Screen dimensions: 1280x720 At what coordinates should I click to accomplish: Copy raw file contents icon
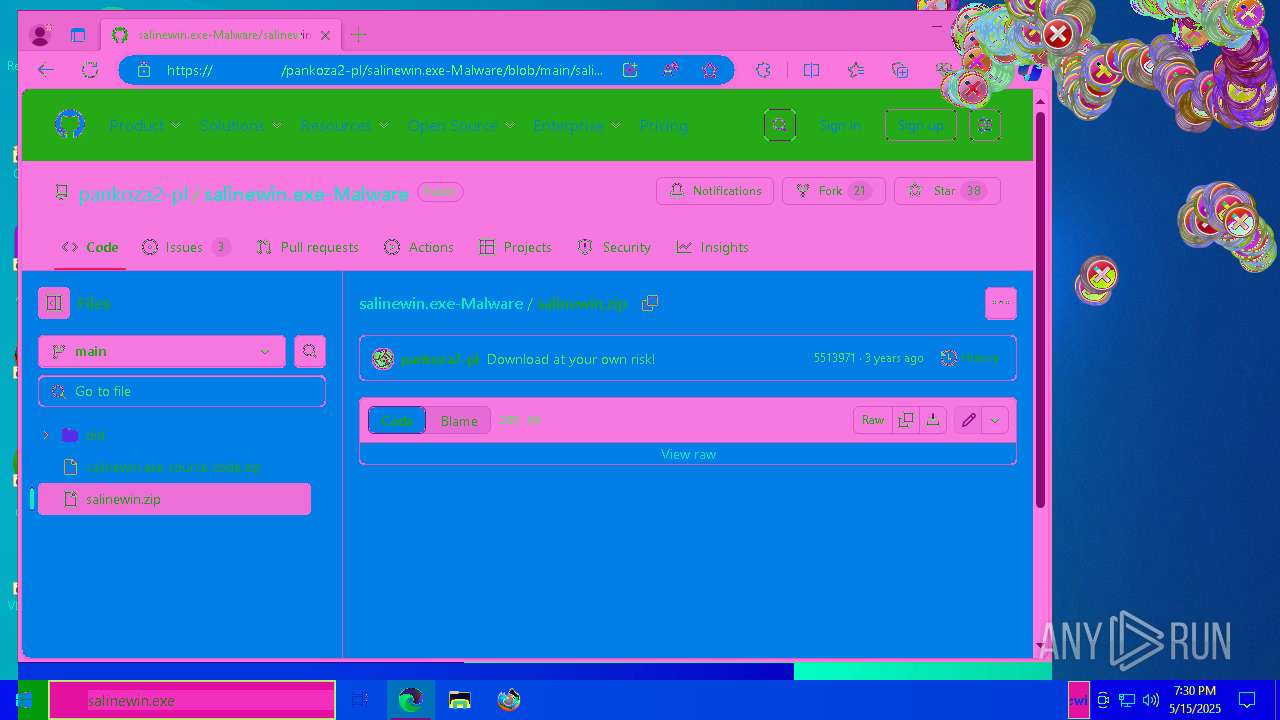pos(906,421)
